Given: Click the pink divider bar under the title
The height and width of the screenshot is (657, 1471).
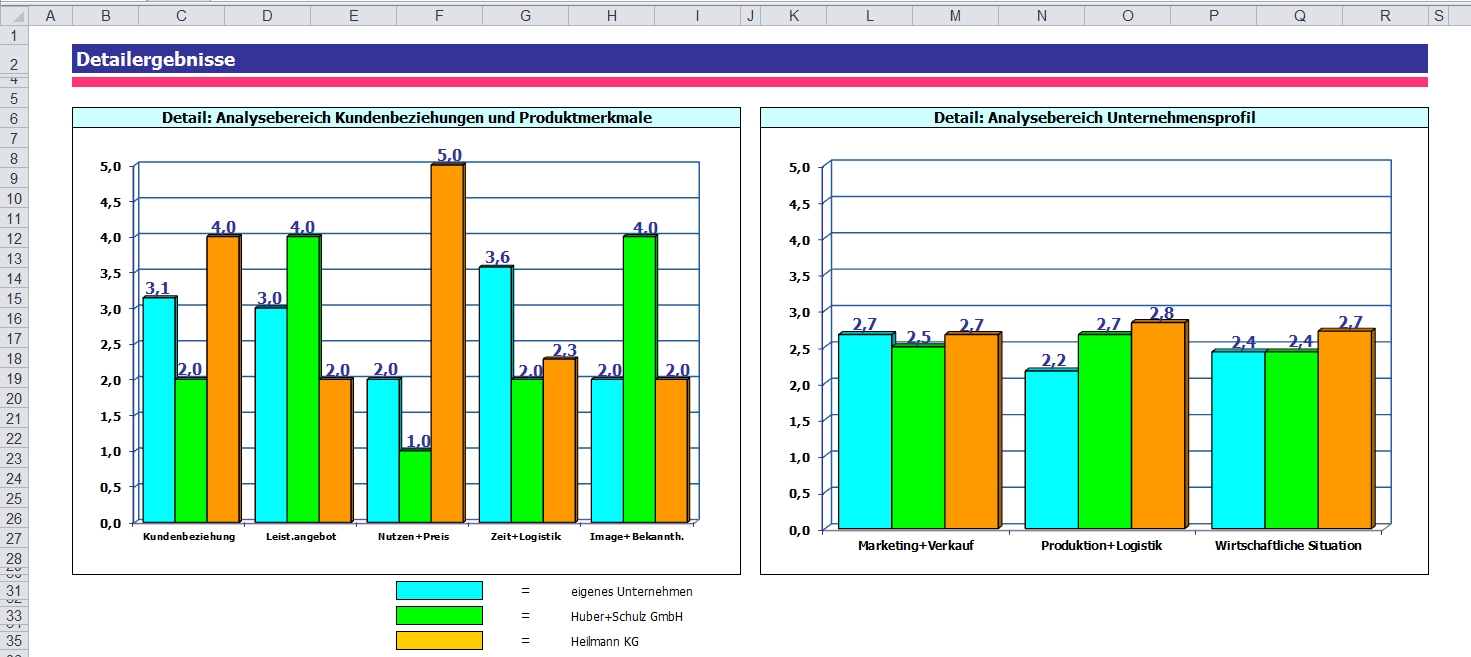Looking at the screenshot, I should (750, 82).
